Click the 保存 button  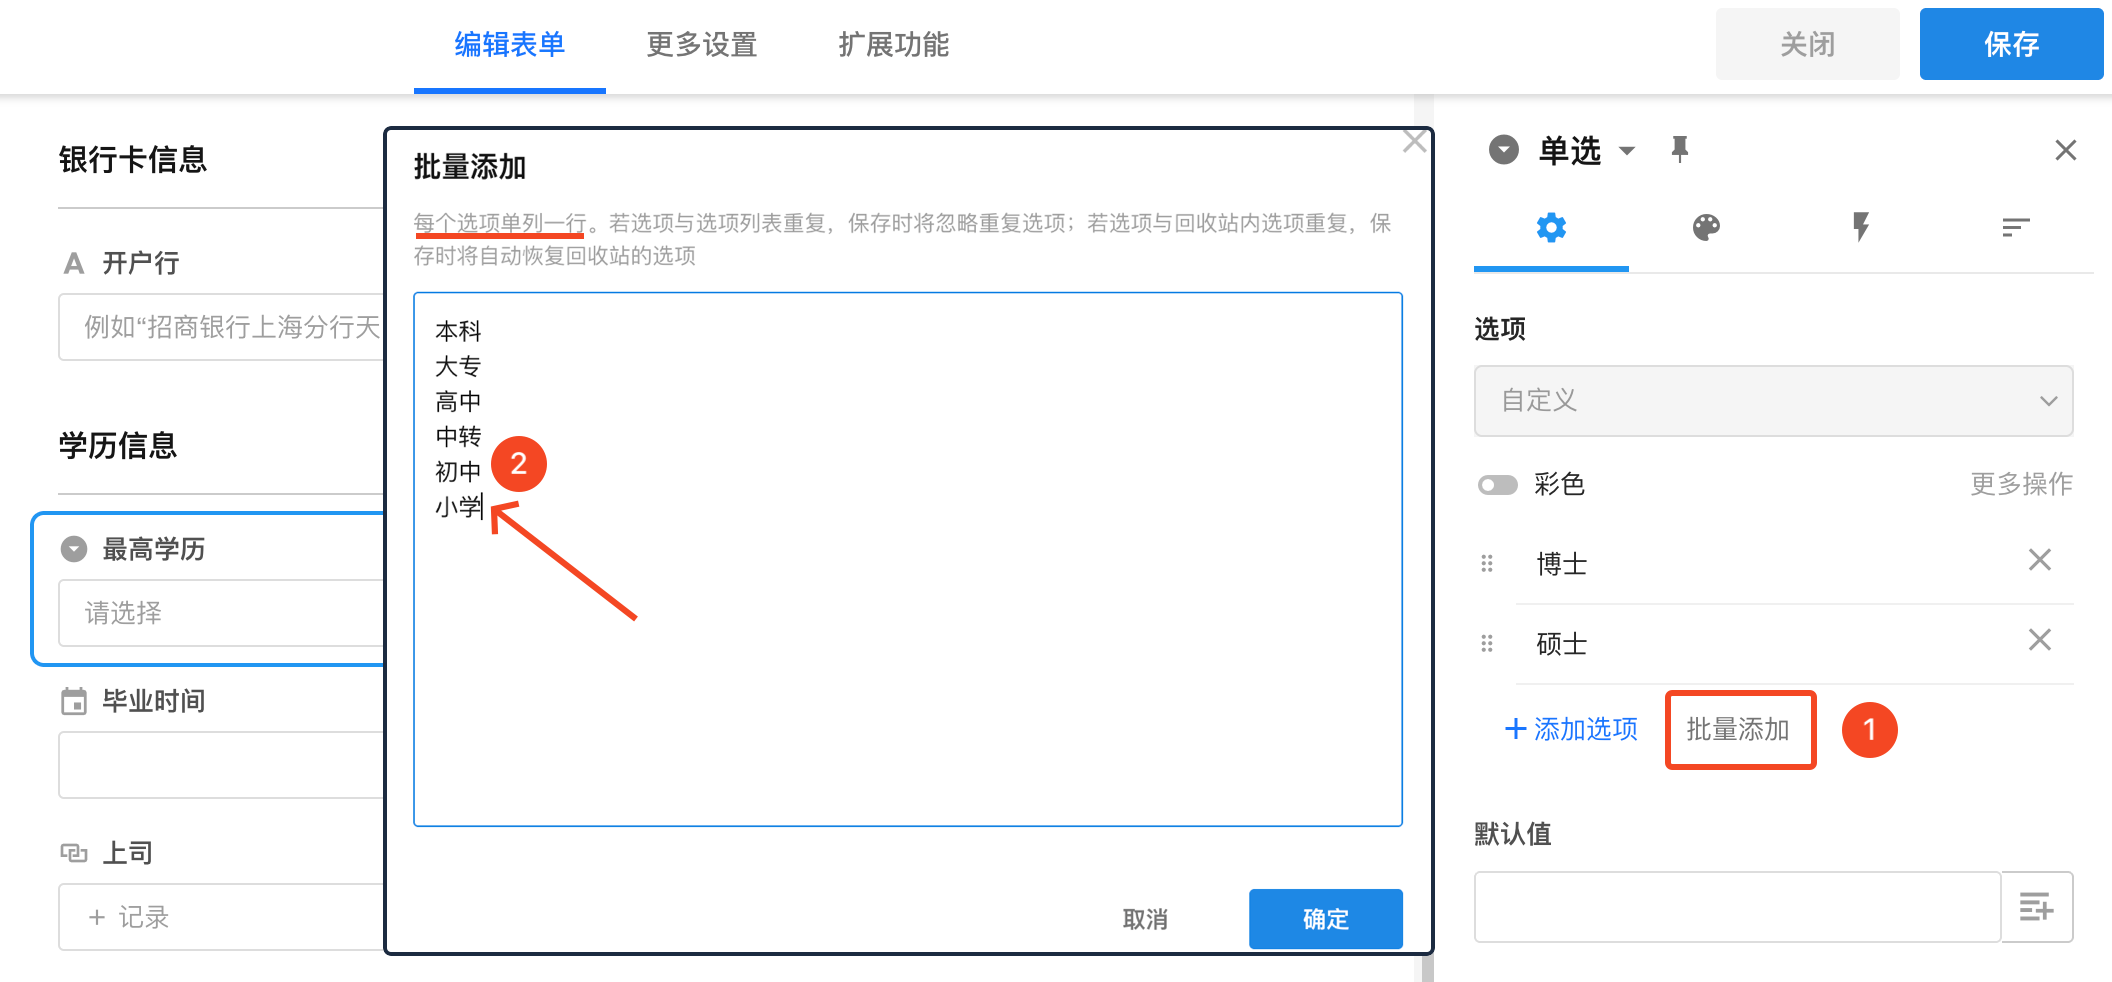tap(2011, 45)
